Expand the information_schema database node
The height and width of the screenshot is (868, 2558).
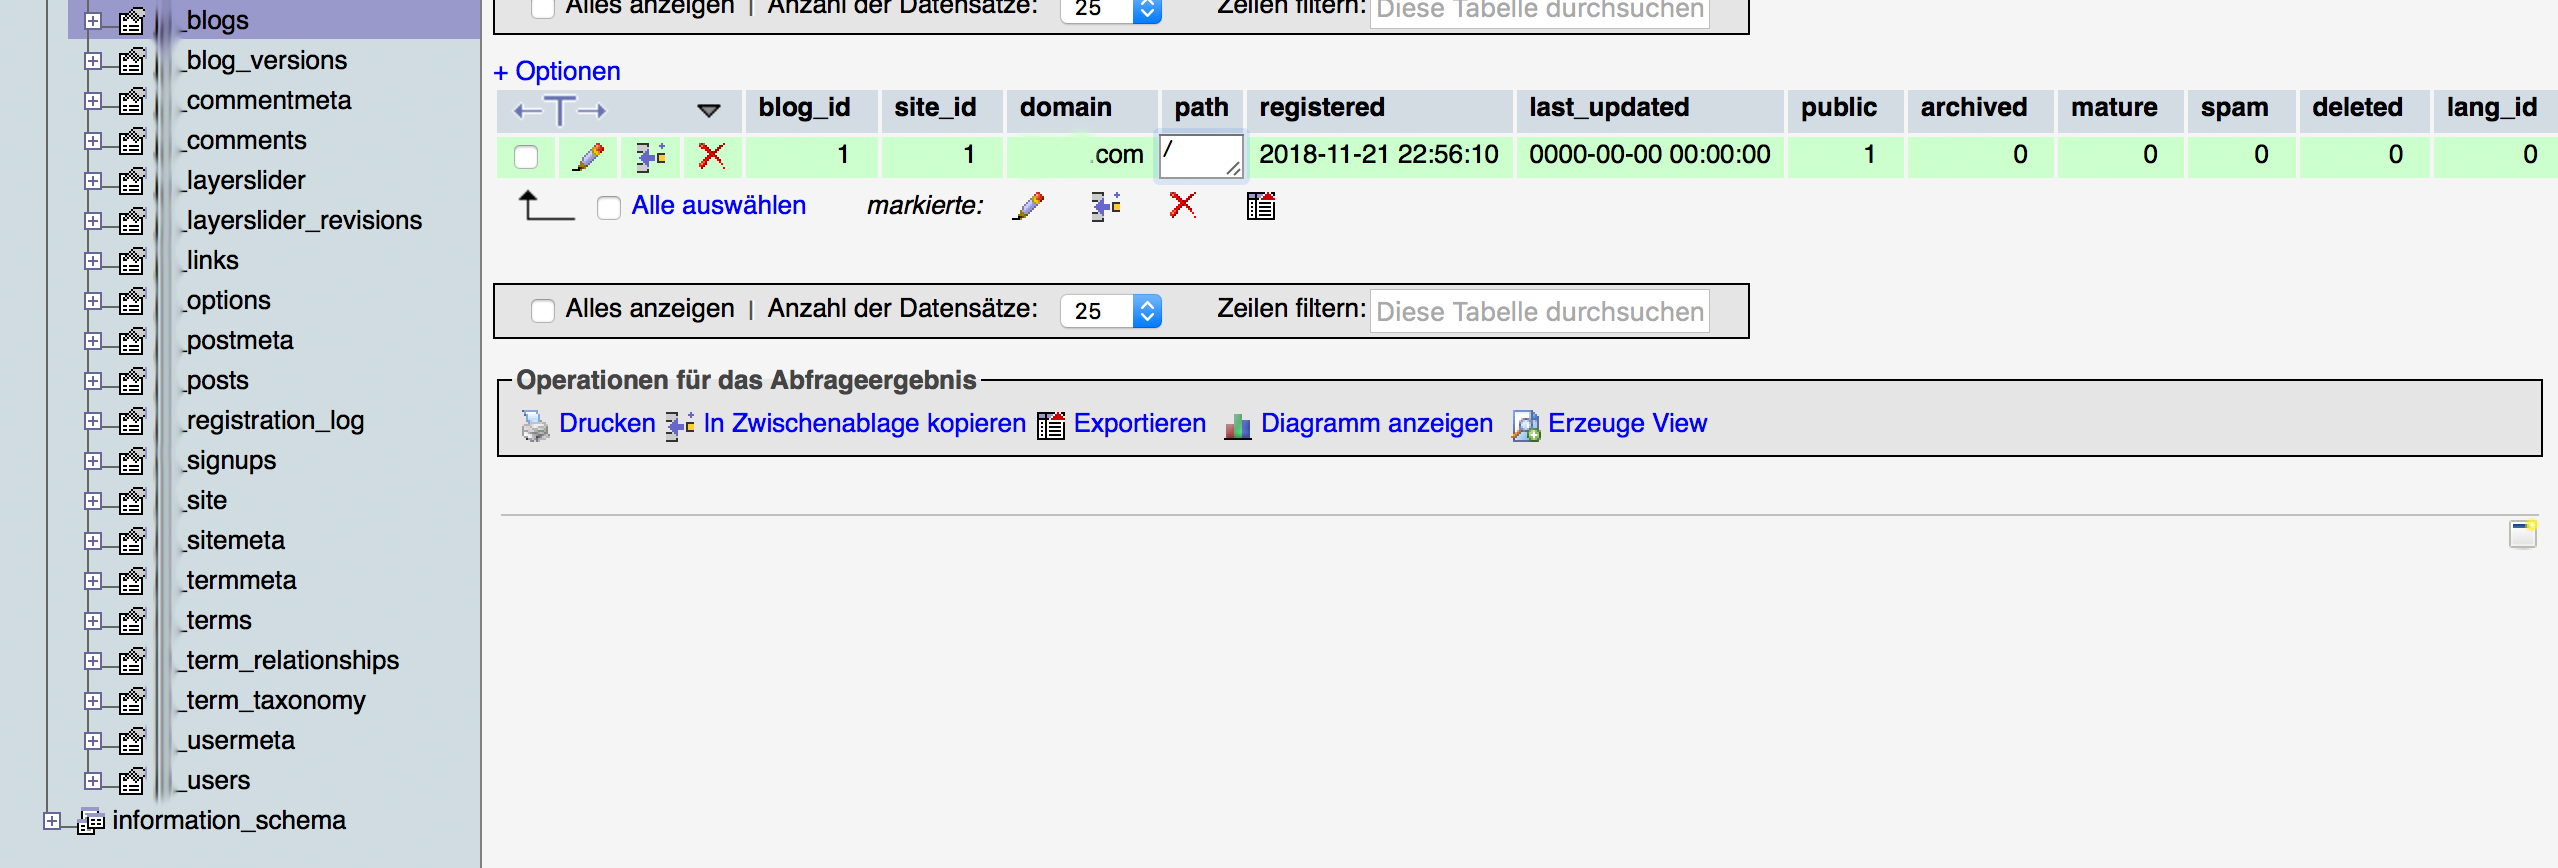click(x=52, y=820)
